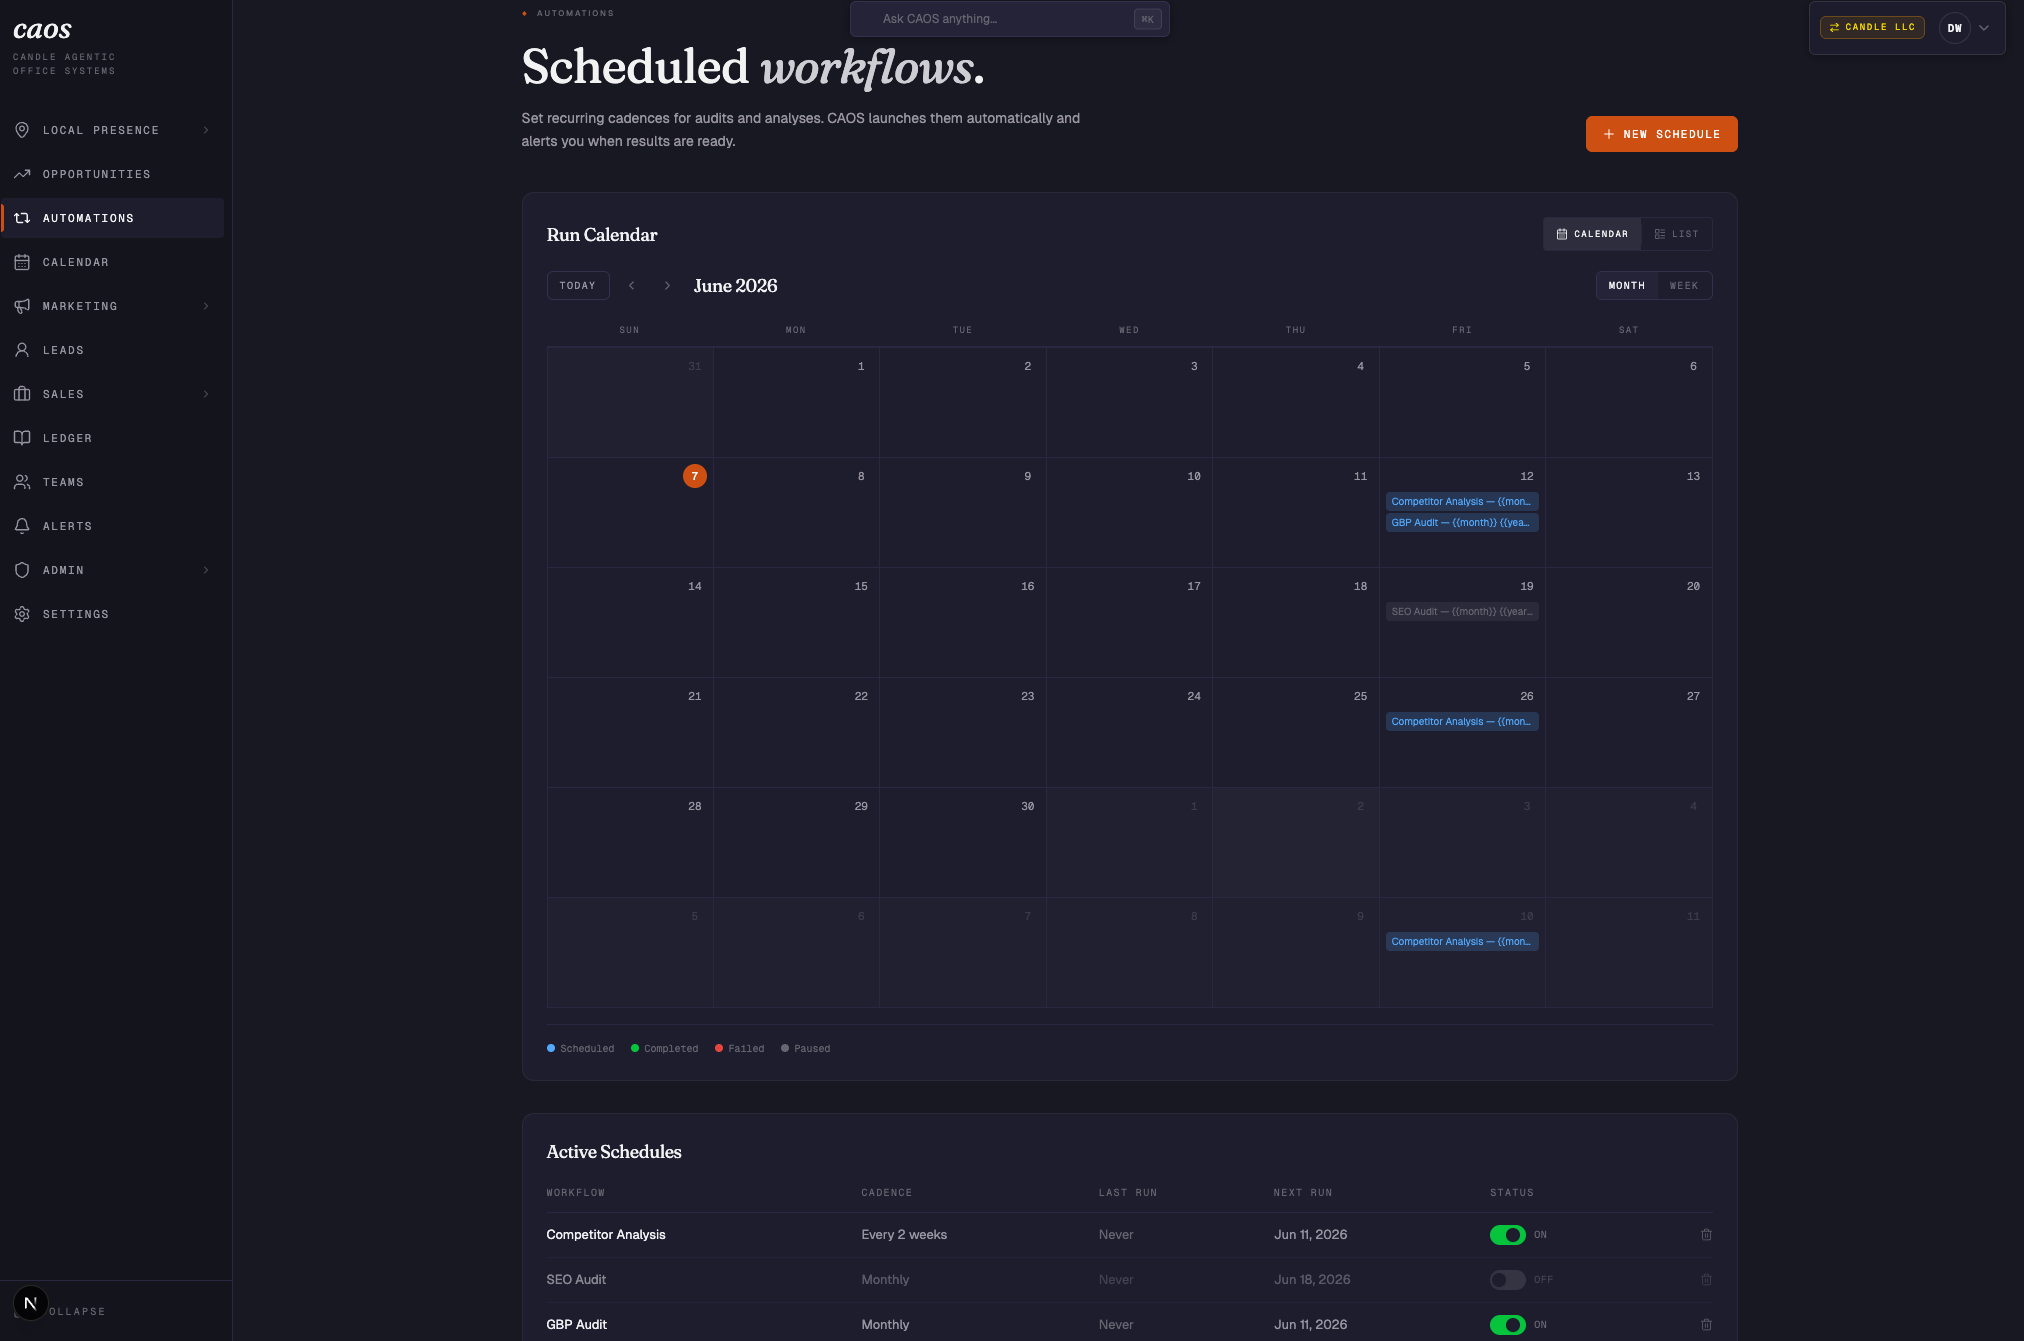Select the Automations loop icon

pos(22,218)
